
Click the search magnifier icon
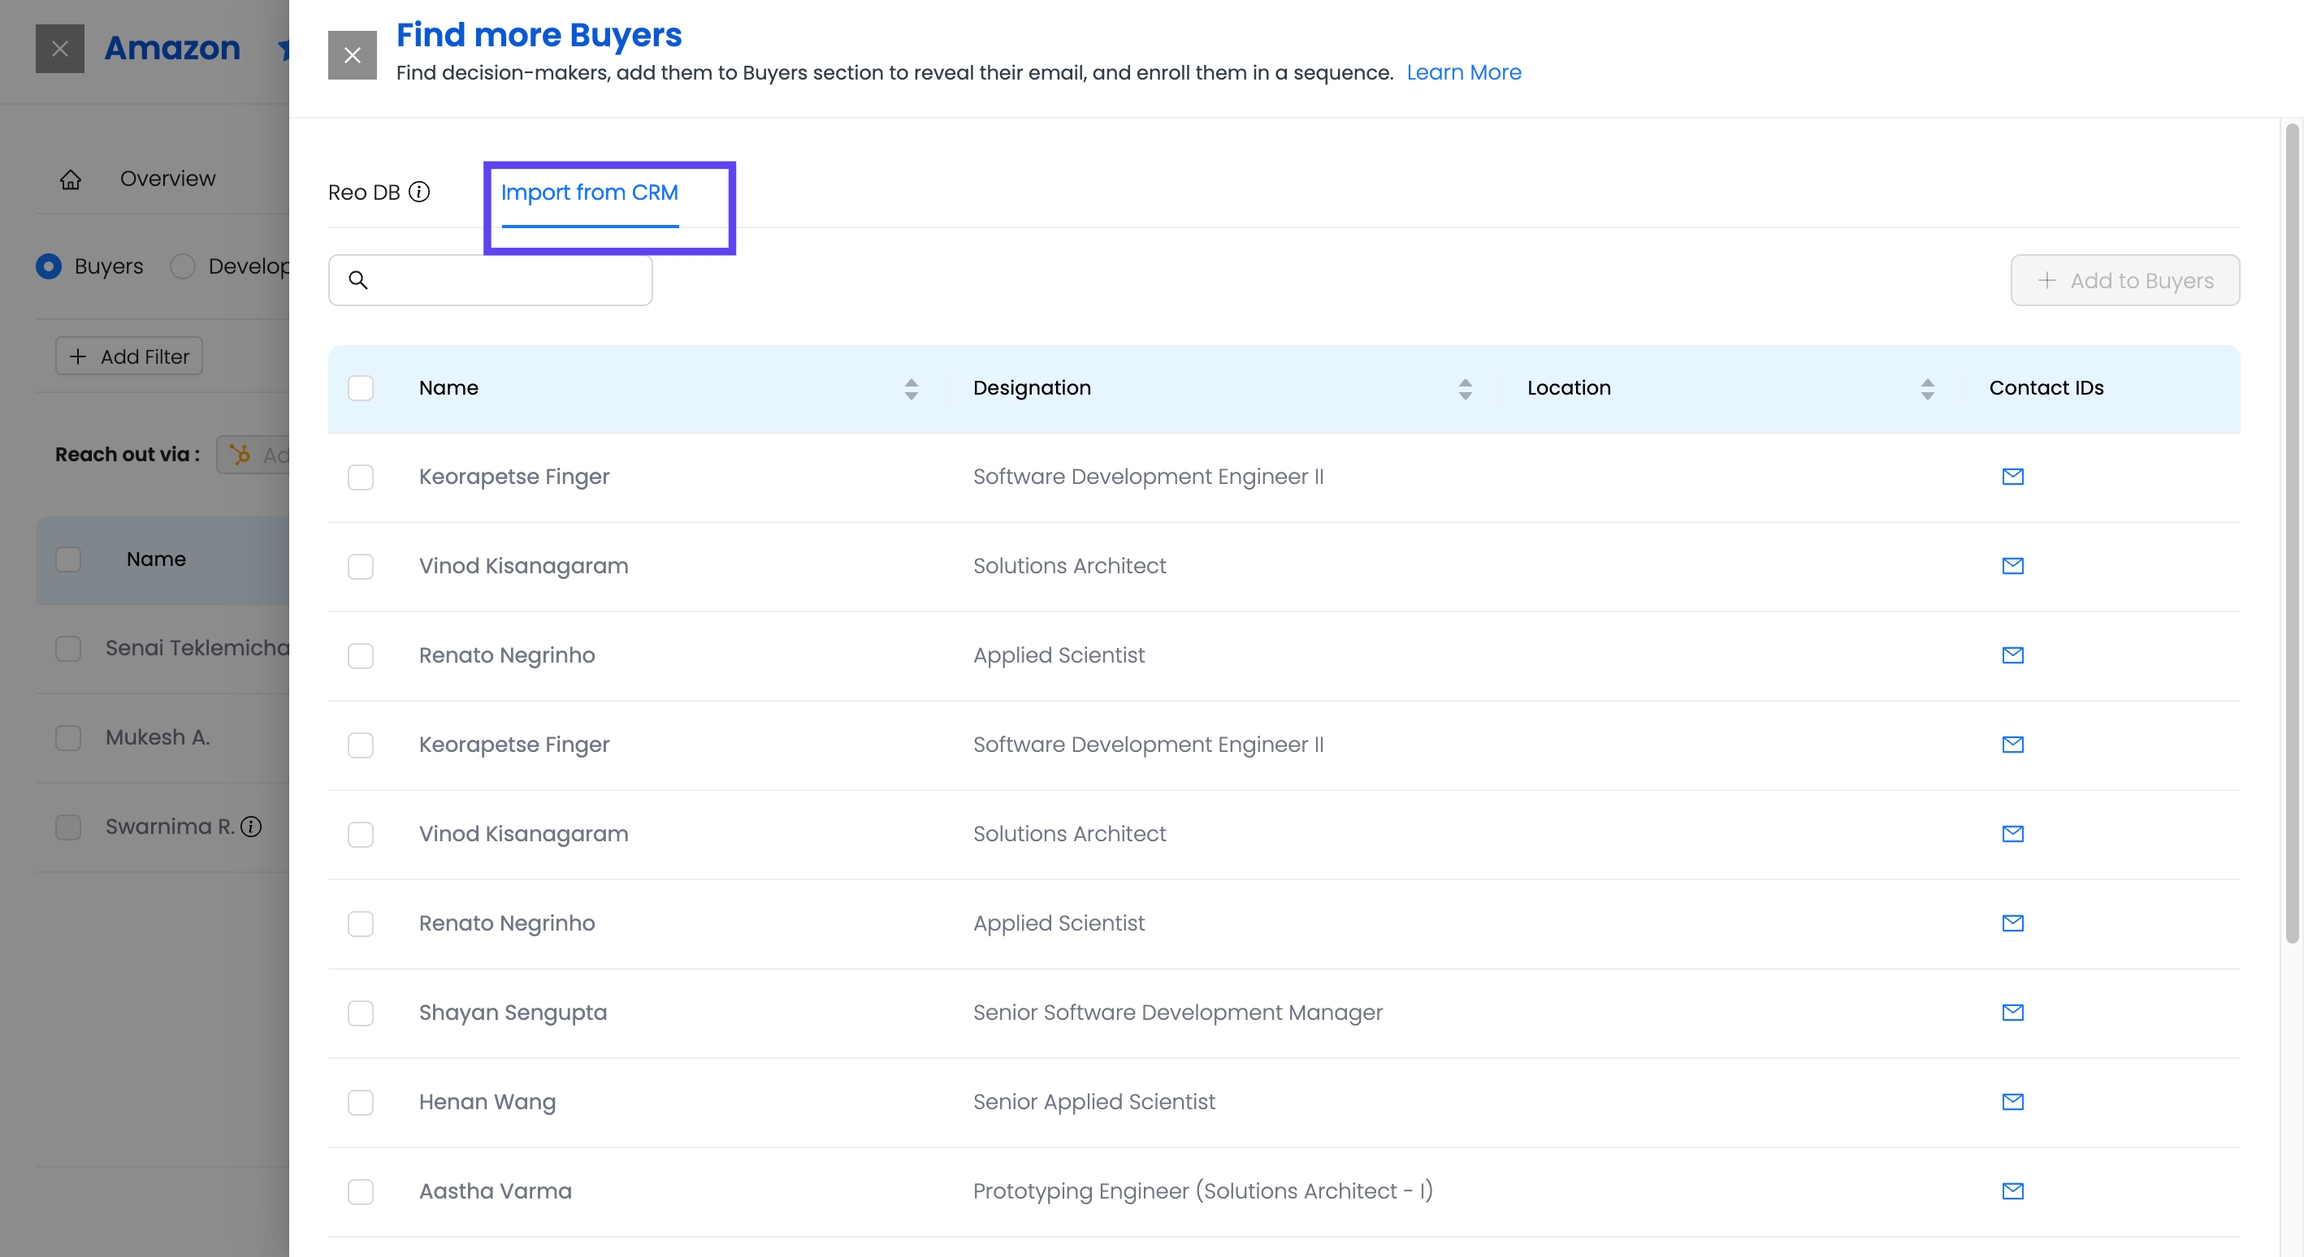[358, 280]
